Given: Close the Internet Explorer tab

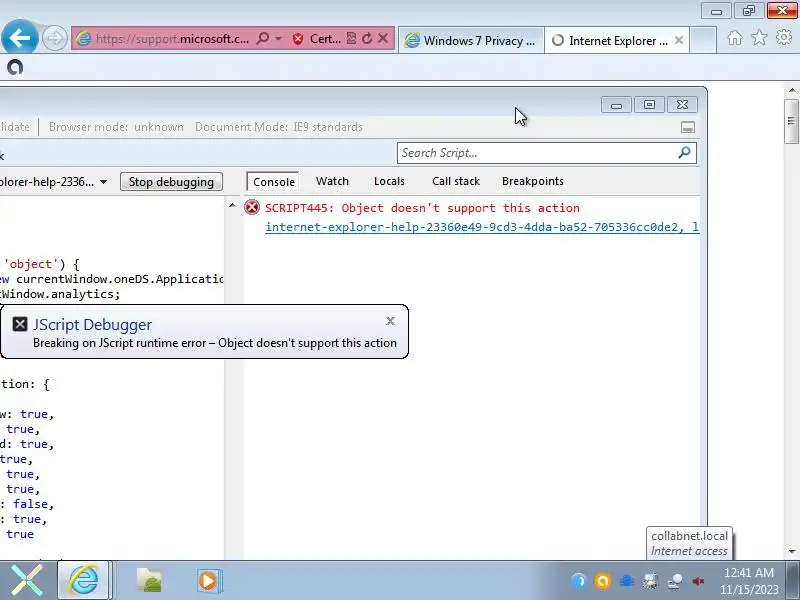Looking at the screenshot, I should pos(679,40).
